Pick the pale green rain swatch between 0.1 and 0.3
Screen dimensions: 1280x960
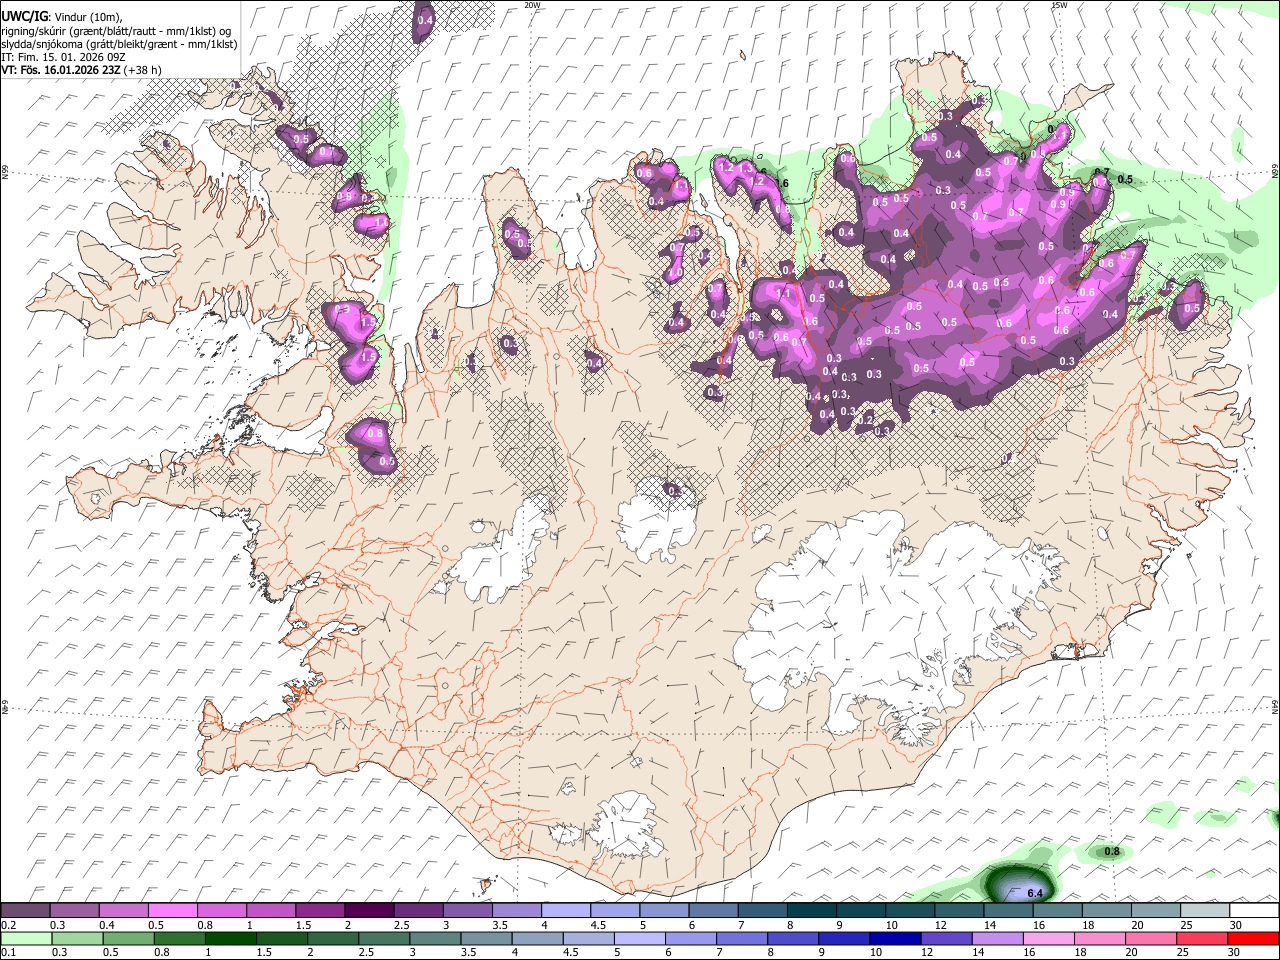pos(26,938)
